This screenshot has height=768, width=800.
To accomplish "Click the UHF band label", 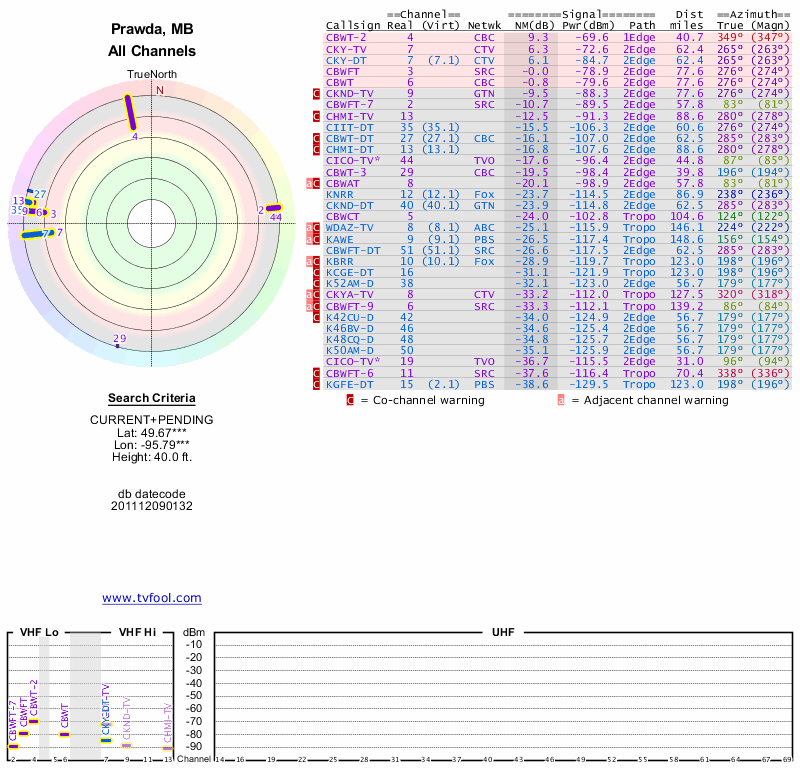I will [x=504, y=632].
